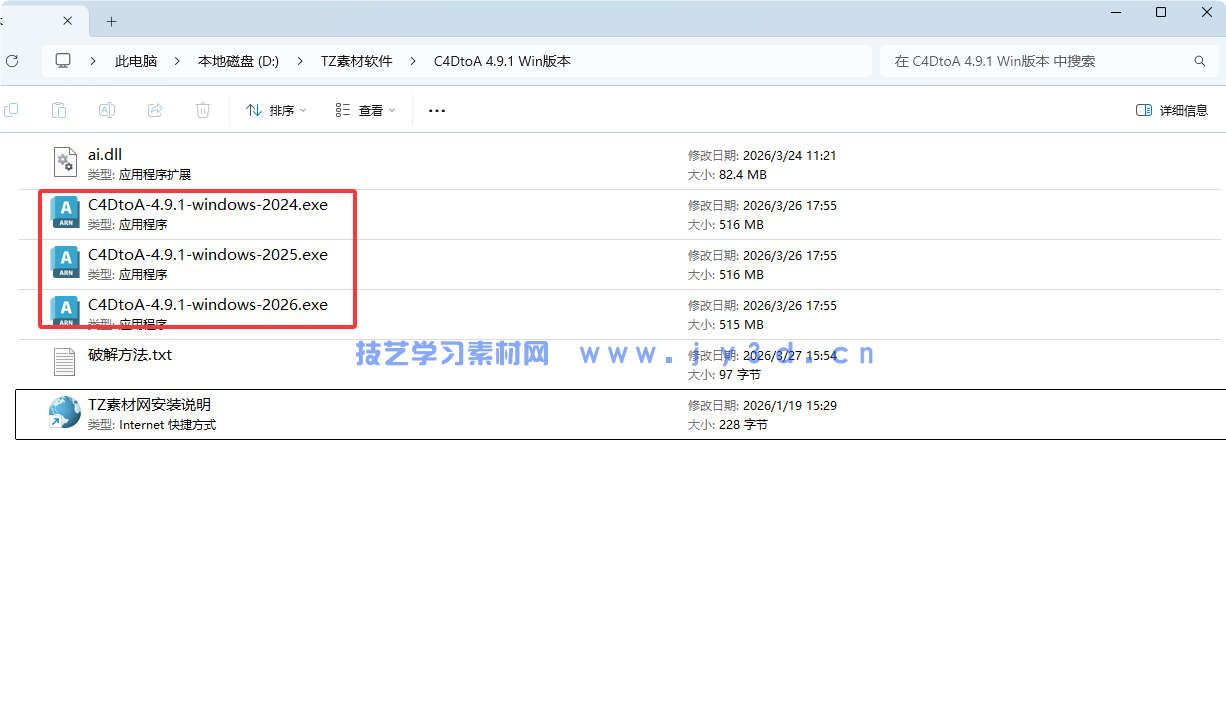The height and width of the screenshot is (706, 1226).
Task: Click the 515 MB size value
Action: [741, 324]
